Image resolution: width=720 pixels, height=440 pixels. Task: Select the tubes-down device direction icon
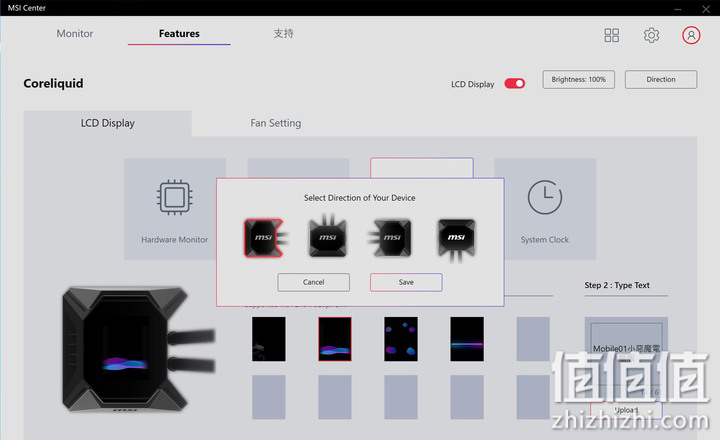(456, 240)
